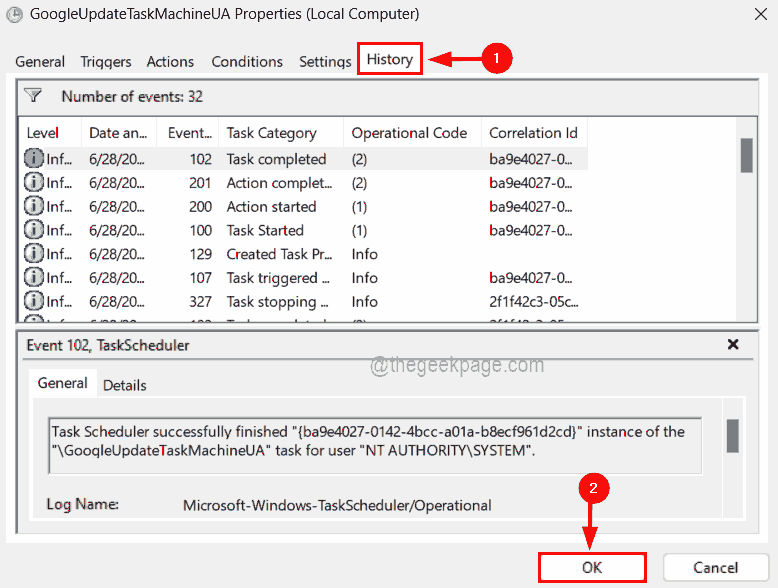Sort by Event ID column header
The width and height of the screenshot is (778, 588).
(x=188, y=132)
